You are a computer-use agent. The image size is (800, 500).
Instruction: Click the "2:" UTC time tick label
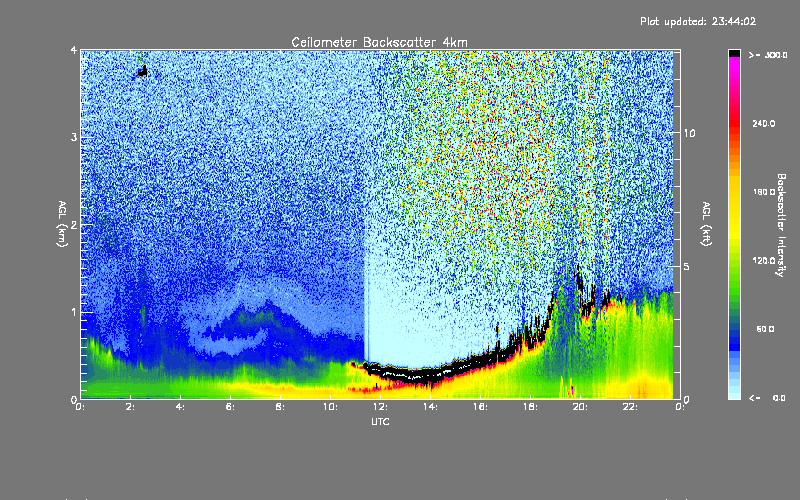point(131,407)
